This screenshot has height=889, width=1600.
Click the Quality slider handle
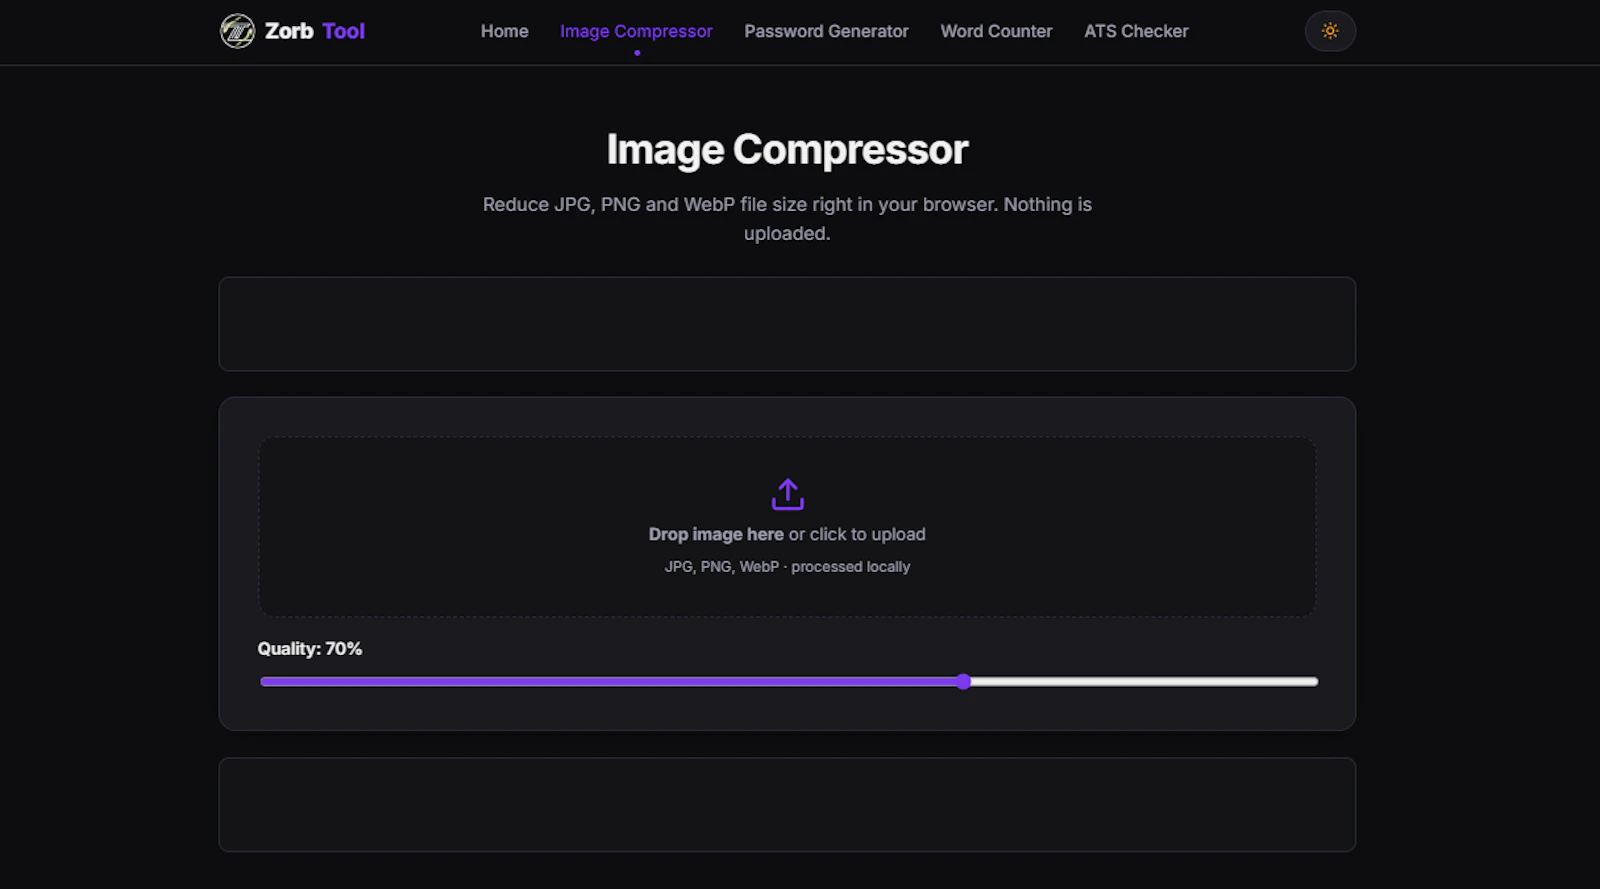coord(963,682)
